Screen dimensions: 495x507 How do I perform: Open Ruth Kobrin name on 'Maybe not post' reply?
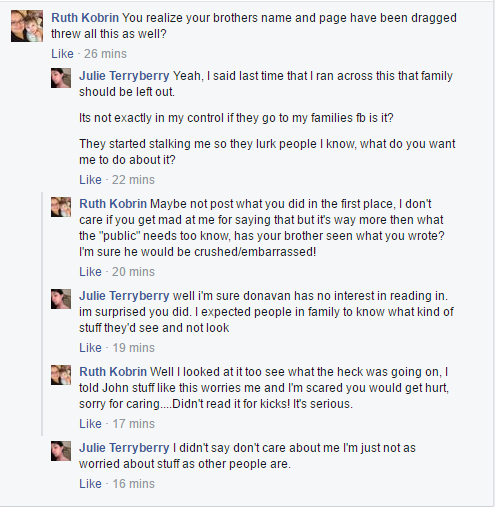(113, 204)
